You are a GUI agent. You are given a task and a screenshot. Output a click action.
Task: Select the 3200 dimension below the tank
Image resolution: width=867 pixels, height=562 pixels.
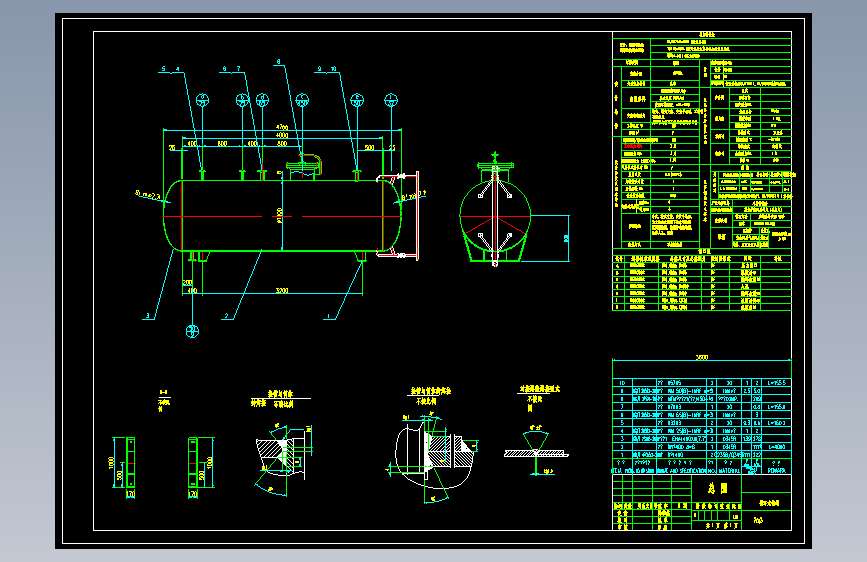pos(281,290)
